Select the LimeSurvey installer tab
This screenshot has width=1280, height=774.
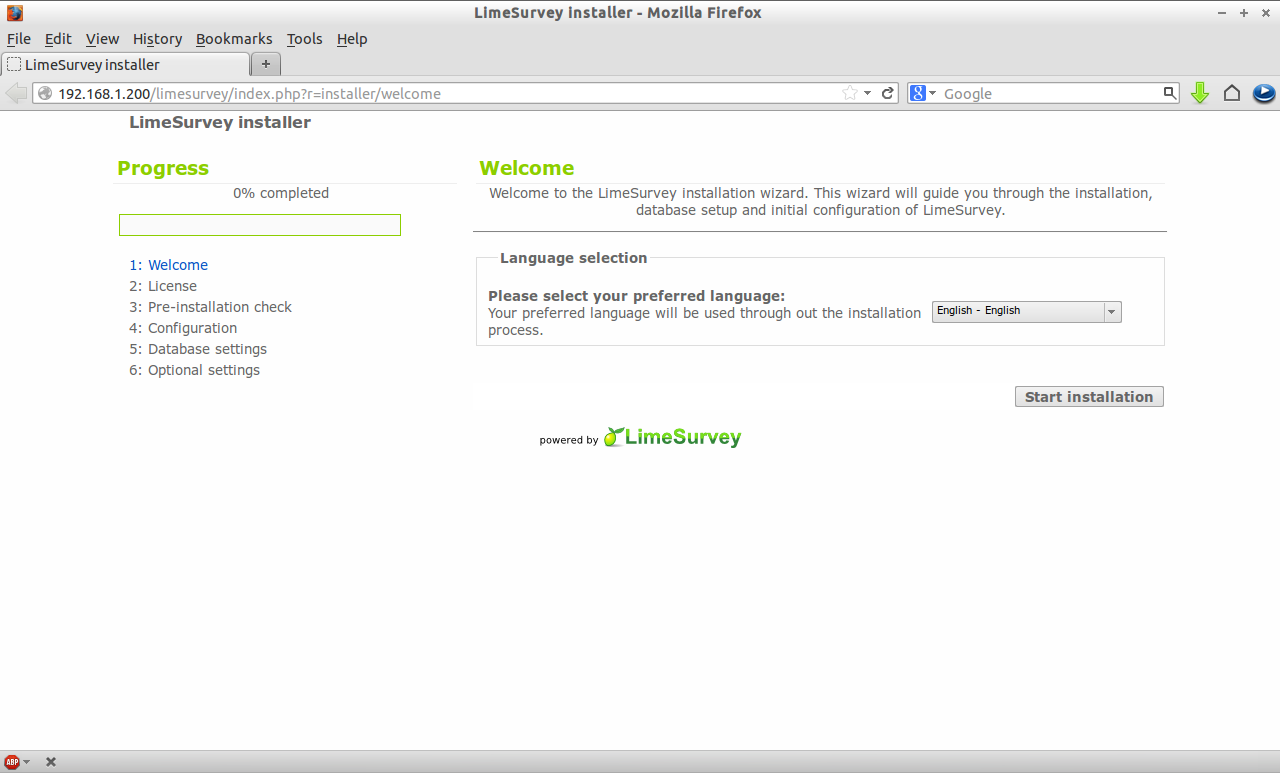pyautogui.click(x=125, y=64)
